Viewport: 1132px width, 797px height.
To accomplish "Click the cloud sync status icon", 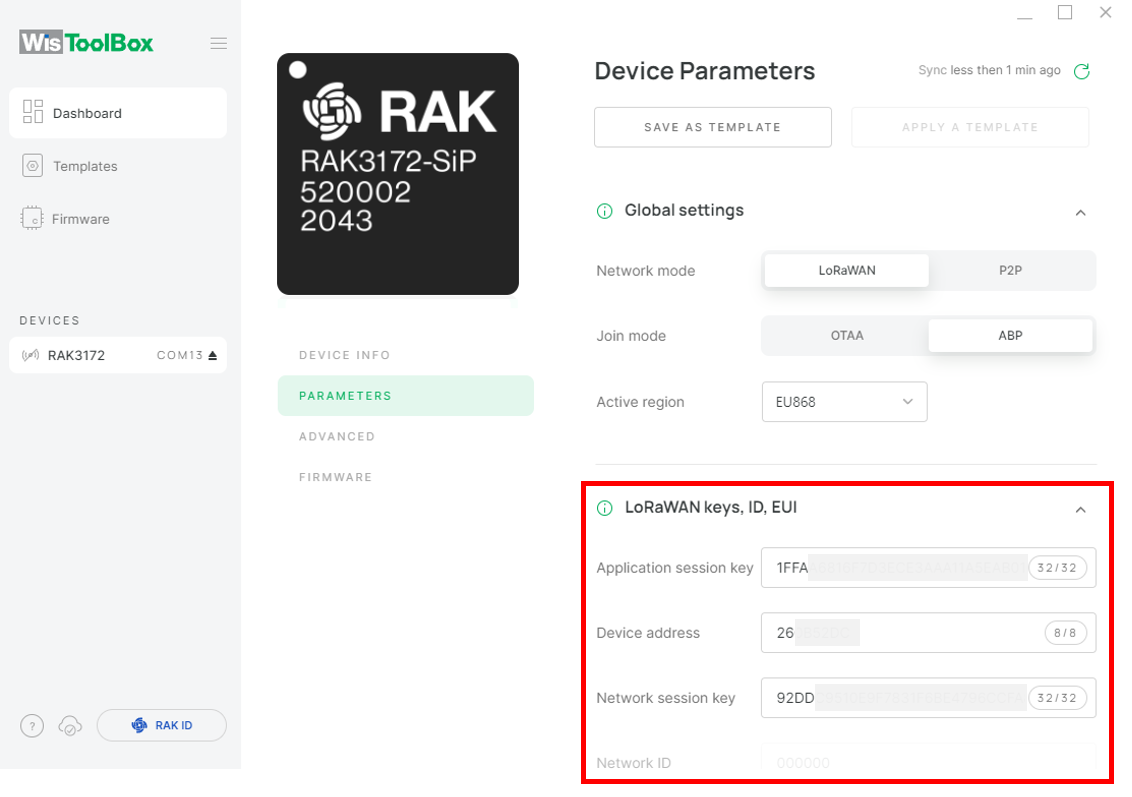I will [70, 726].
